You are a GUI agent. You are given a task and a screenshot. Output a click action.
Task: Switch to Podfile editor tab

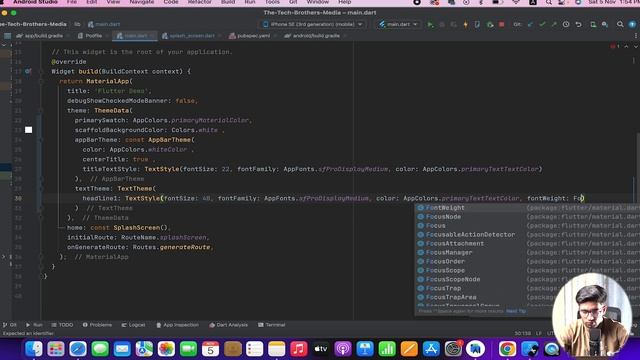93,36
